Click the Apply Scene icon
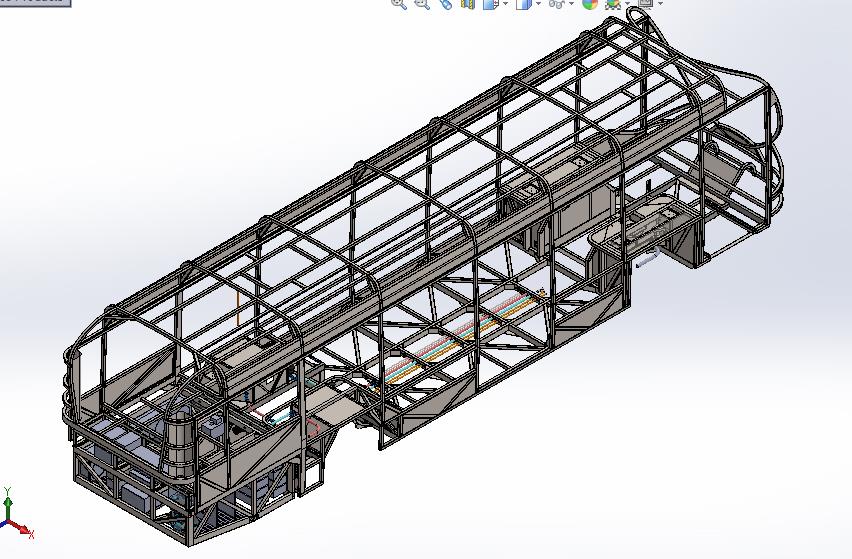The width and height of the screenshot is (852, 559). point(613,3)
